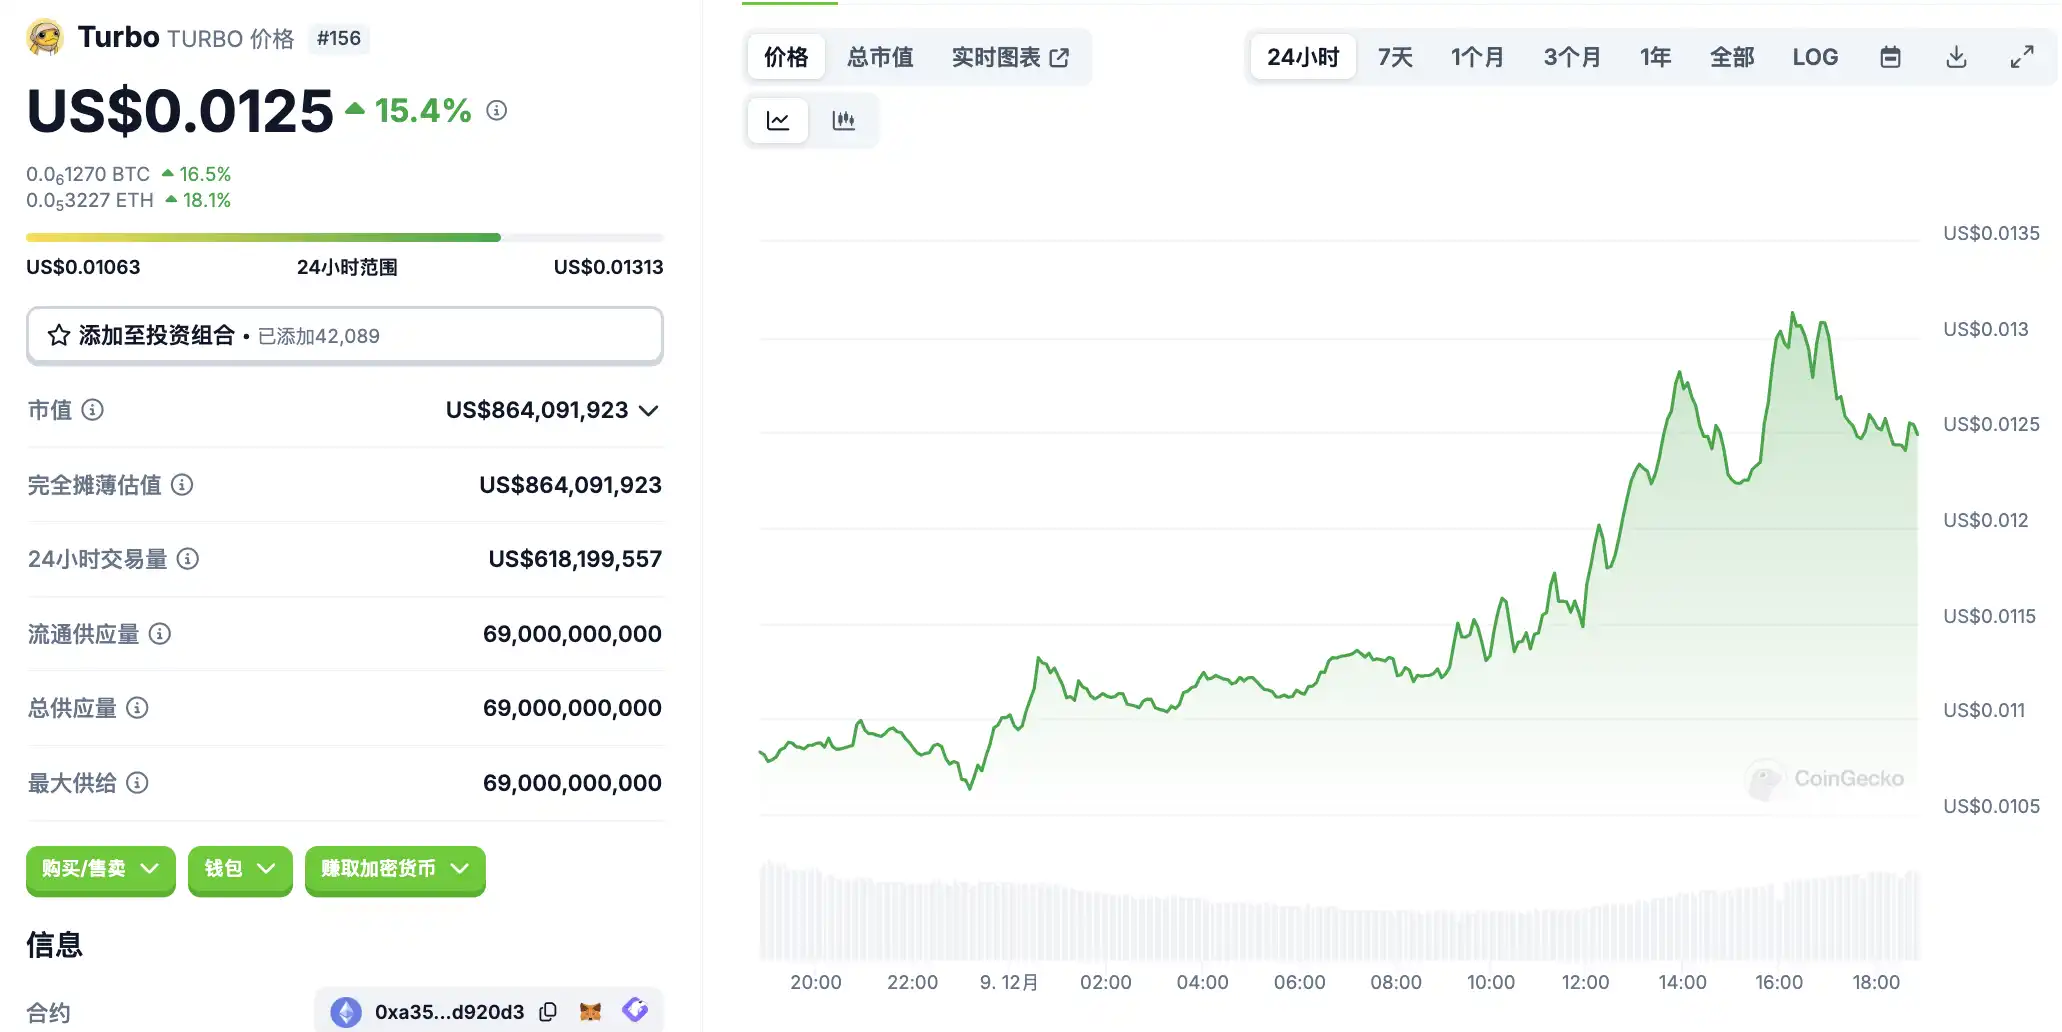This screenshot has height=1032, width=2062.
Task: Click the info icon beside 市值
Action: pos(93,410)
